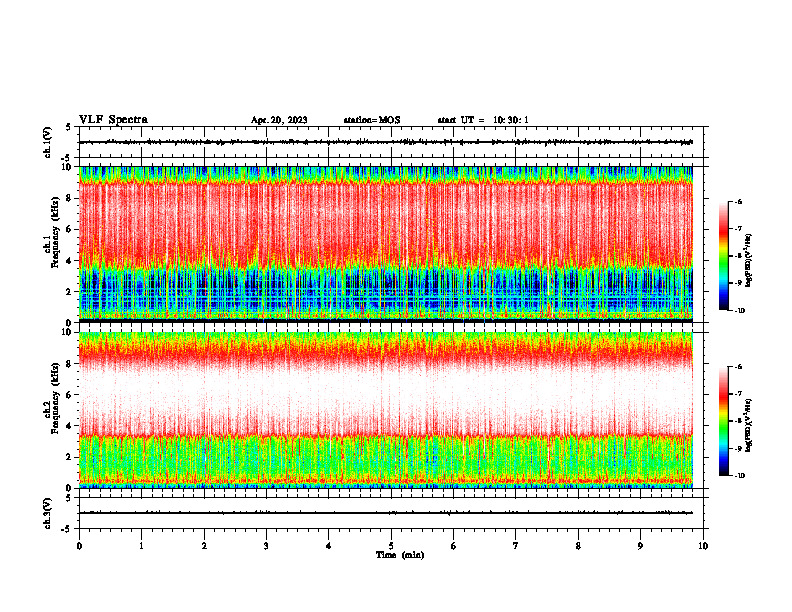
Task: Click the "10" frequency tick of ch.1 spectrogram
Action: click(68, 167)
